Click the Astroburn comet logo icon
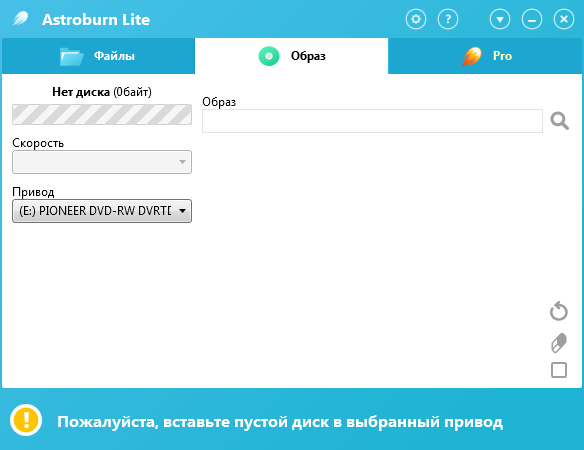This screenshot has height=450, width=584. [x=20, y=19]
